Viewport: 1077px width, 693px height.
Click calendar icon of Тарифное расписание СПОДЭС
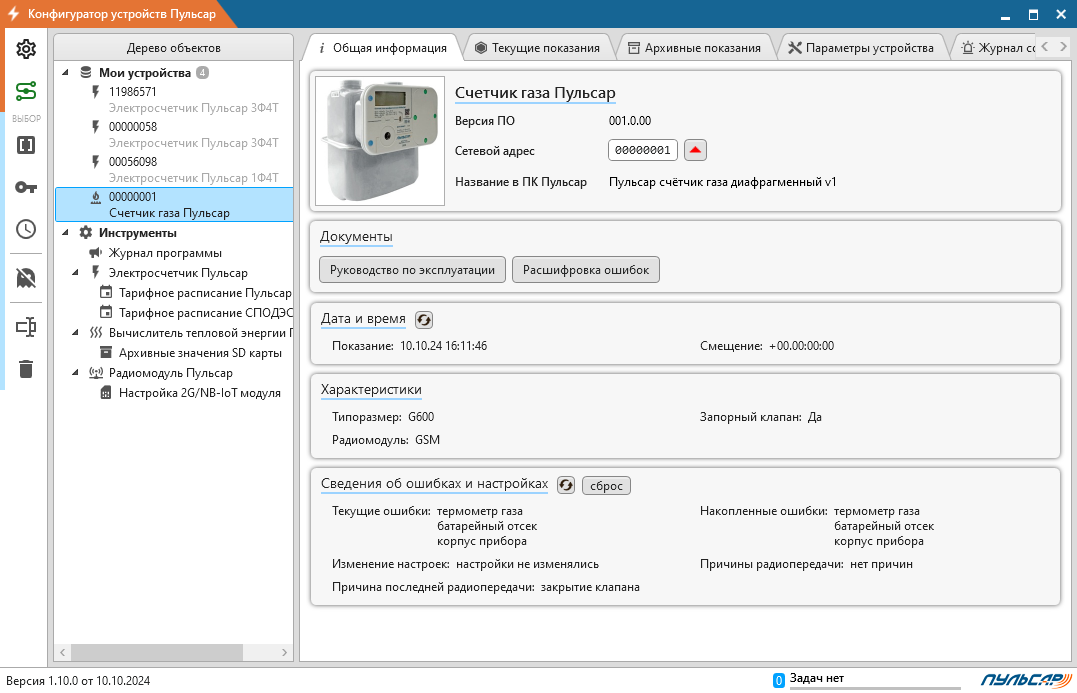[x=106, y=312]
